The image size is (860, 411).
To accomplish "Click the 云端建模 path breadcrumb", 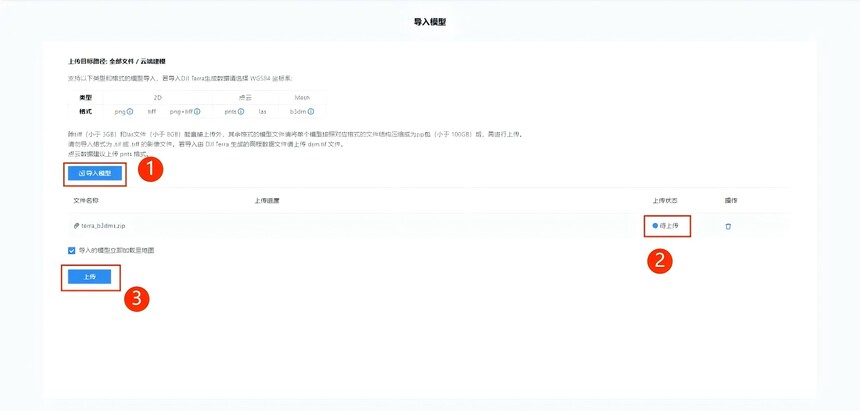I will [x=153, y=61].
